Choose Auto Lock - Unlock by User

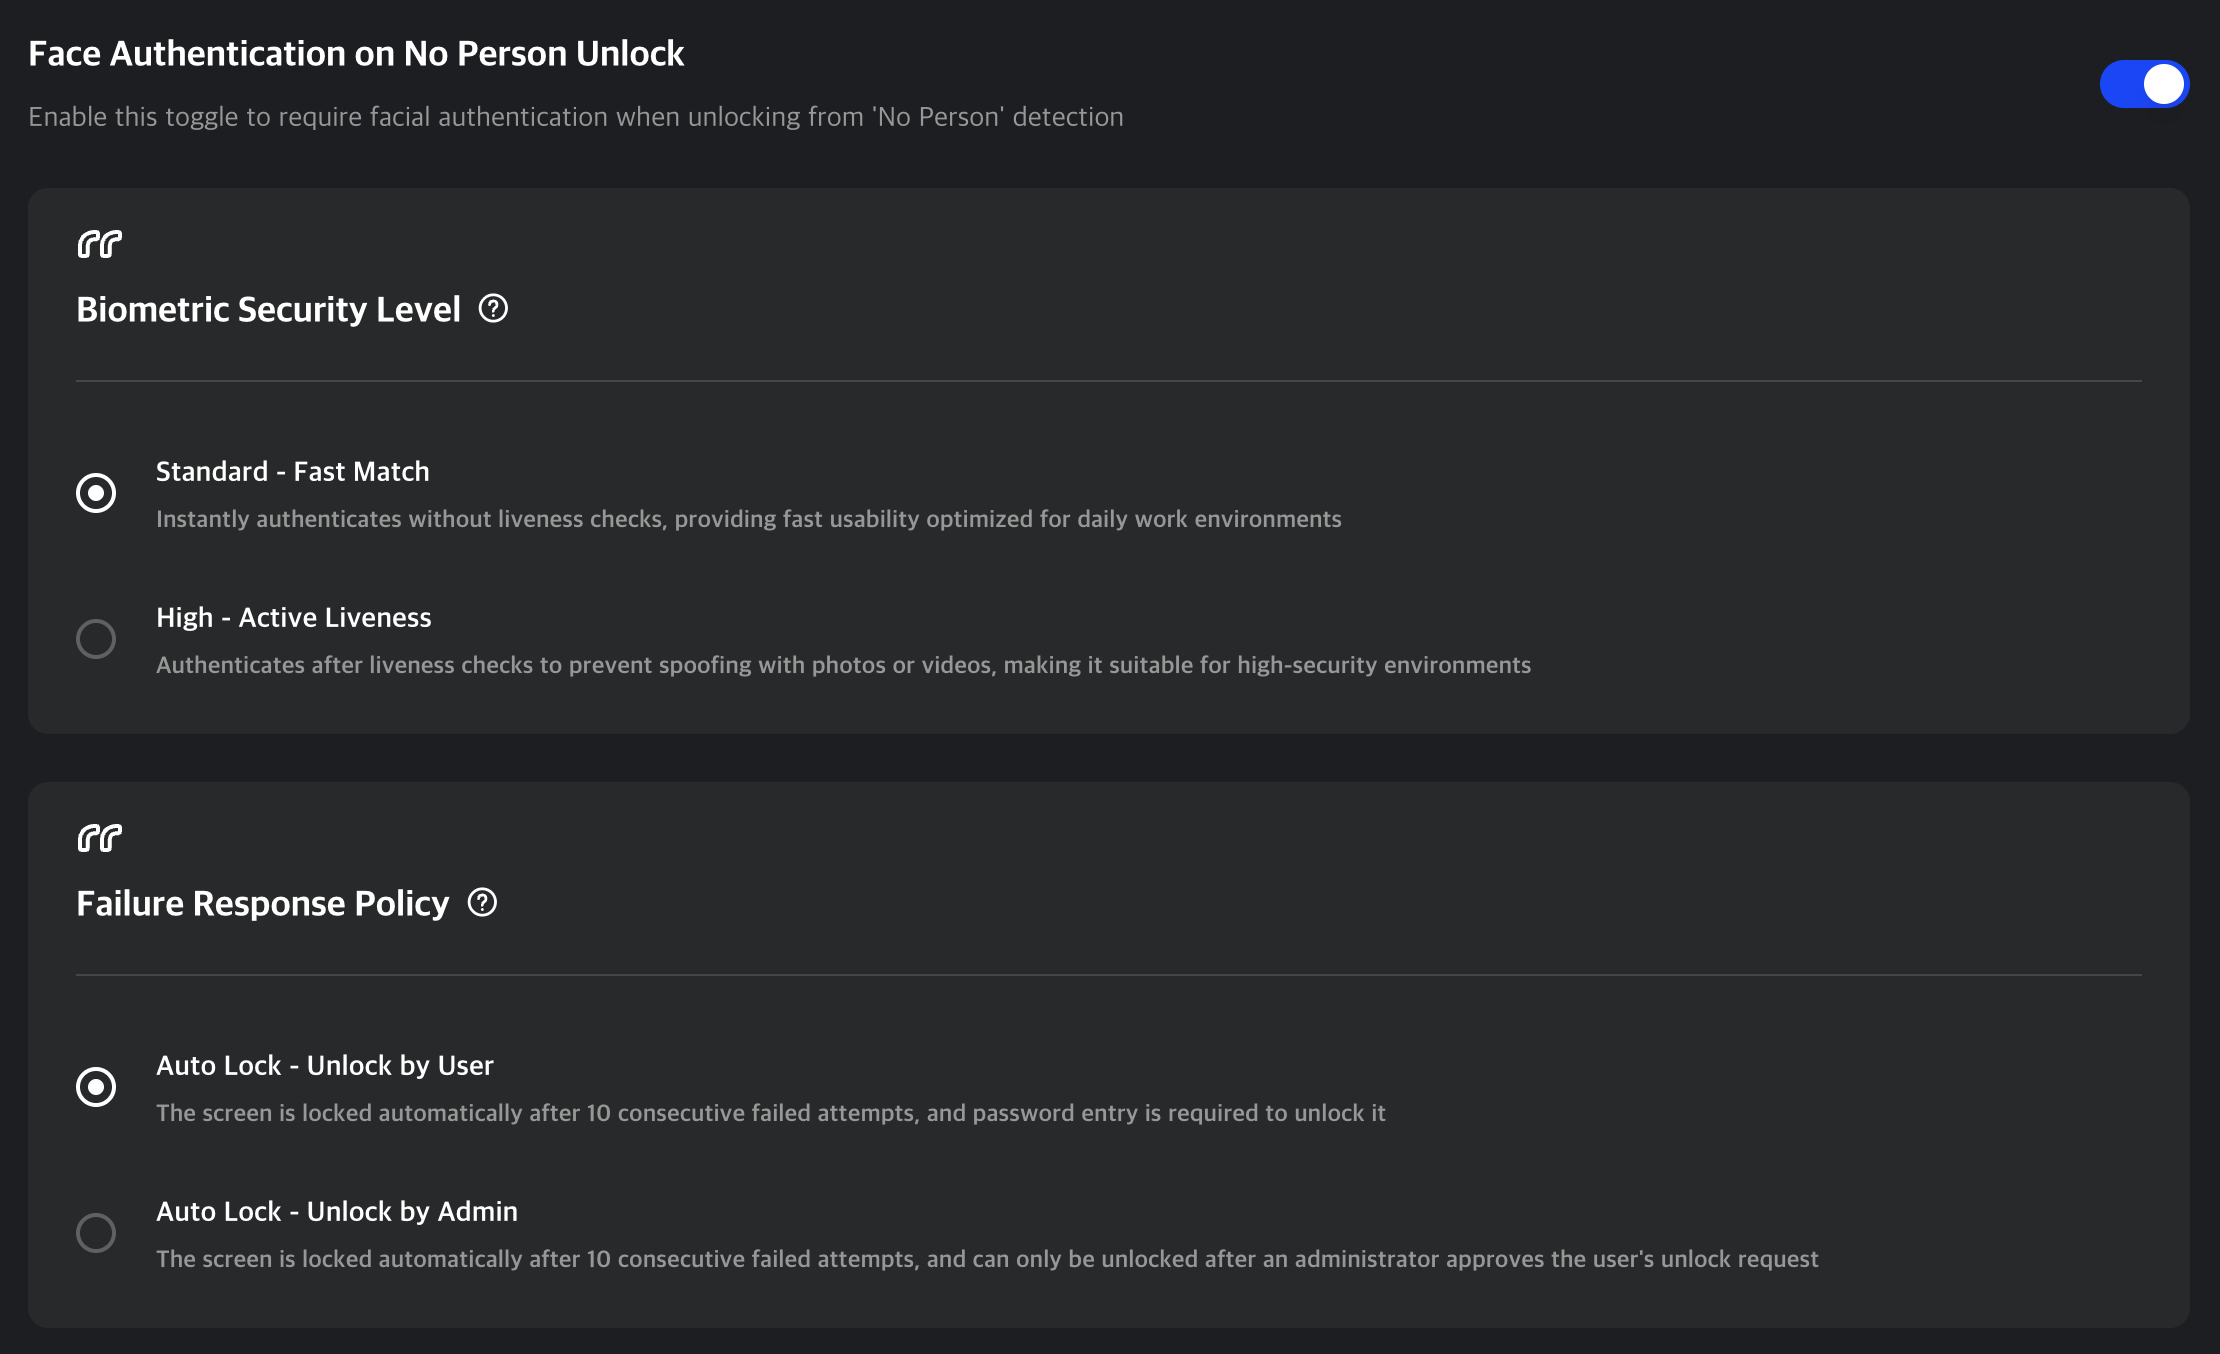(96, 1086)
